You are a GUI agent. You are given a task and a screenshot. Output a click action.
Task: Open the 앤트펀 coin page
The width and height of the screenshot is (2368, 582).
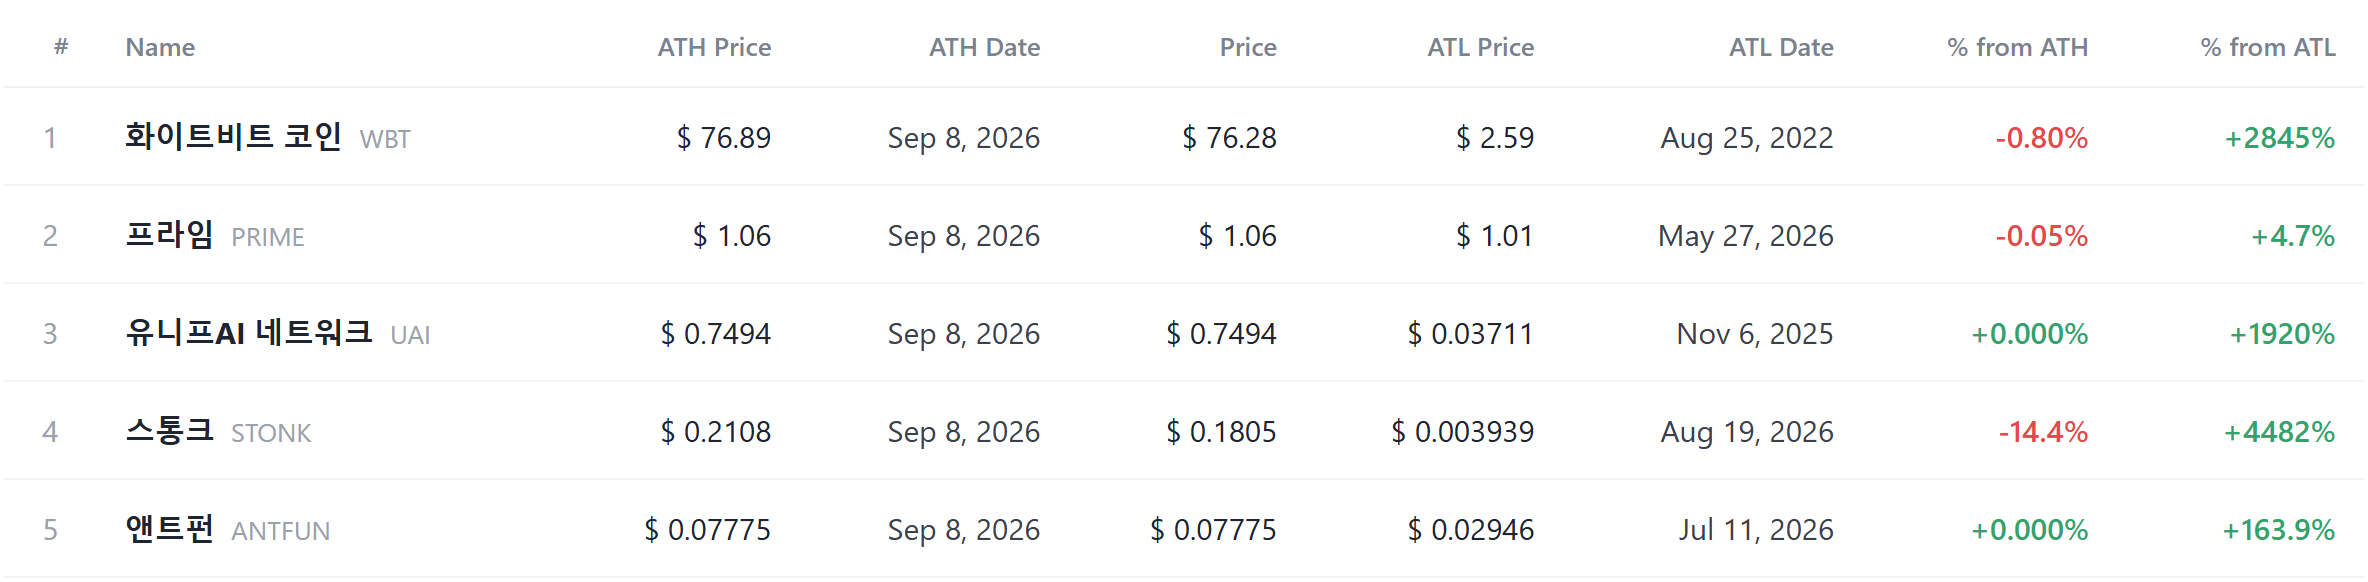coord(169,528)
